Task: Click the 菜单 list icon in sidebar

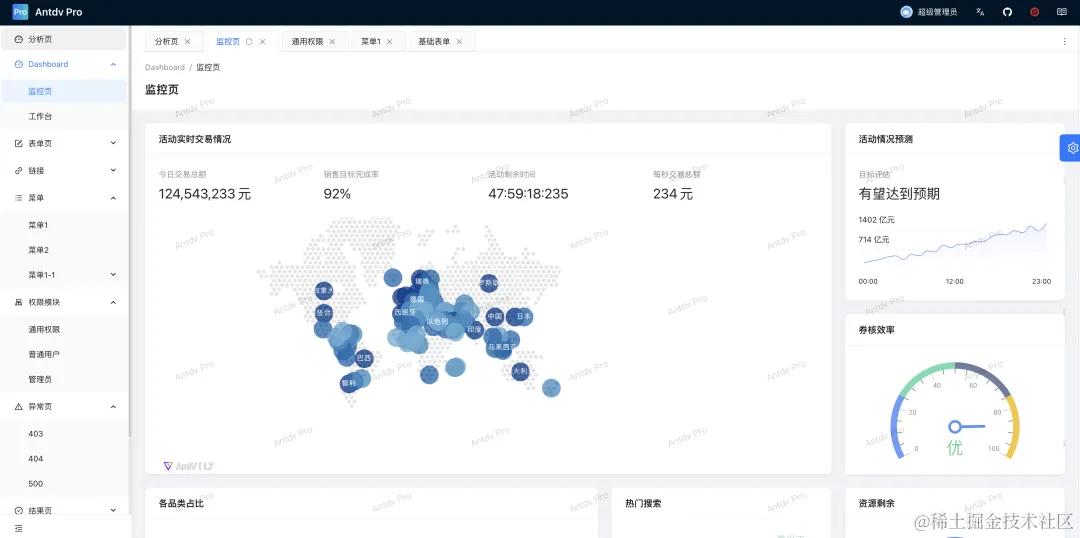Action: [x=19, y=198]
